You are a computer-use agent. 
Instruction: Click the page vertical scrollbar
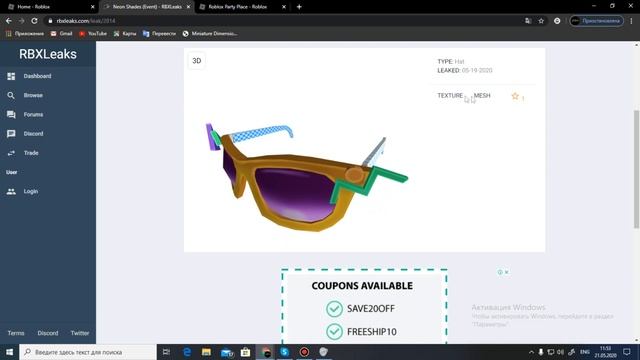click(x=636, y=169)
